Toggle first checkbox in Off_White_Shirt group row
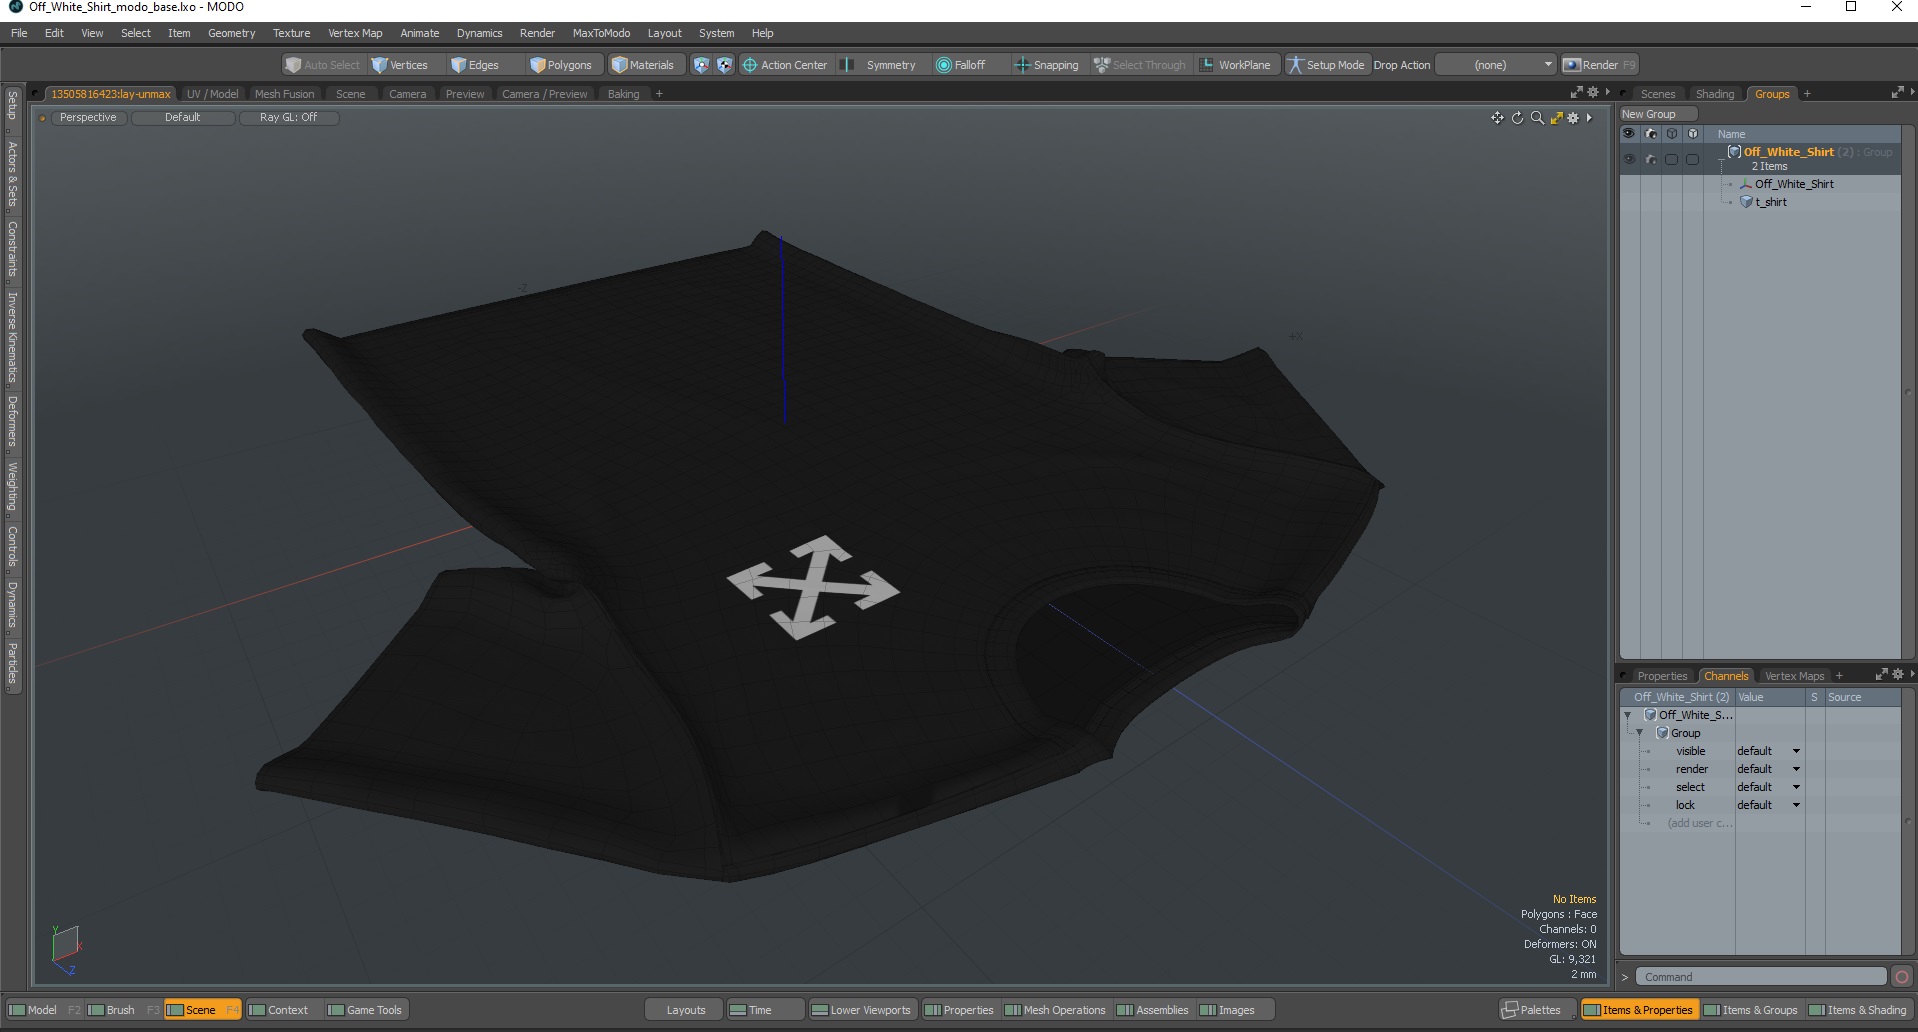 [1671, 159]
